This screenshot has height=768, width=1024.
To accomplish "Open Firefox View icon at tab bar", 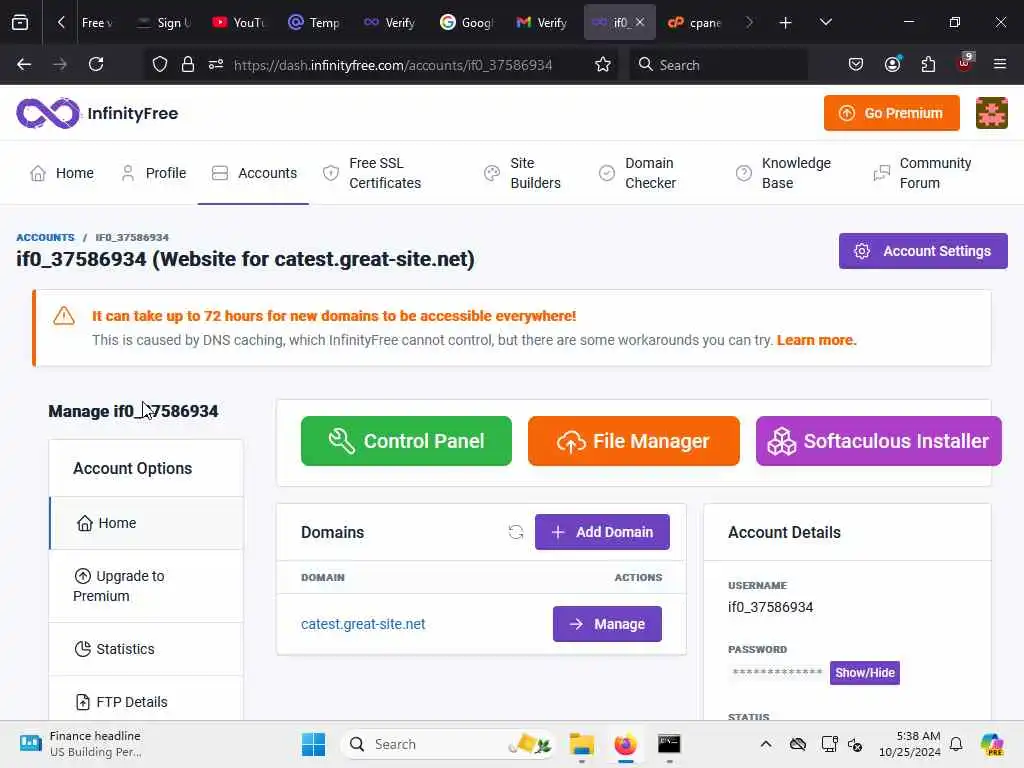I will 20,22.
